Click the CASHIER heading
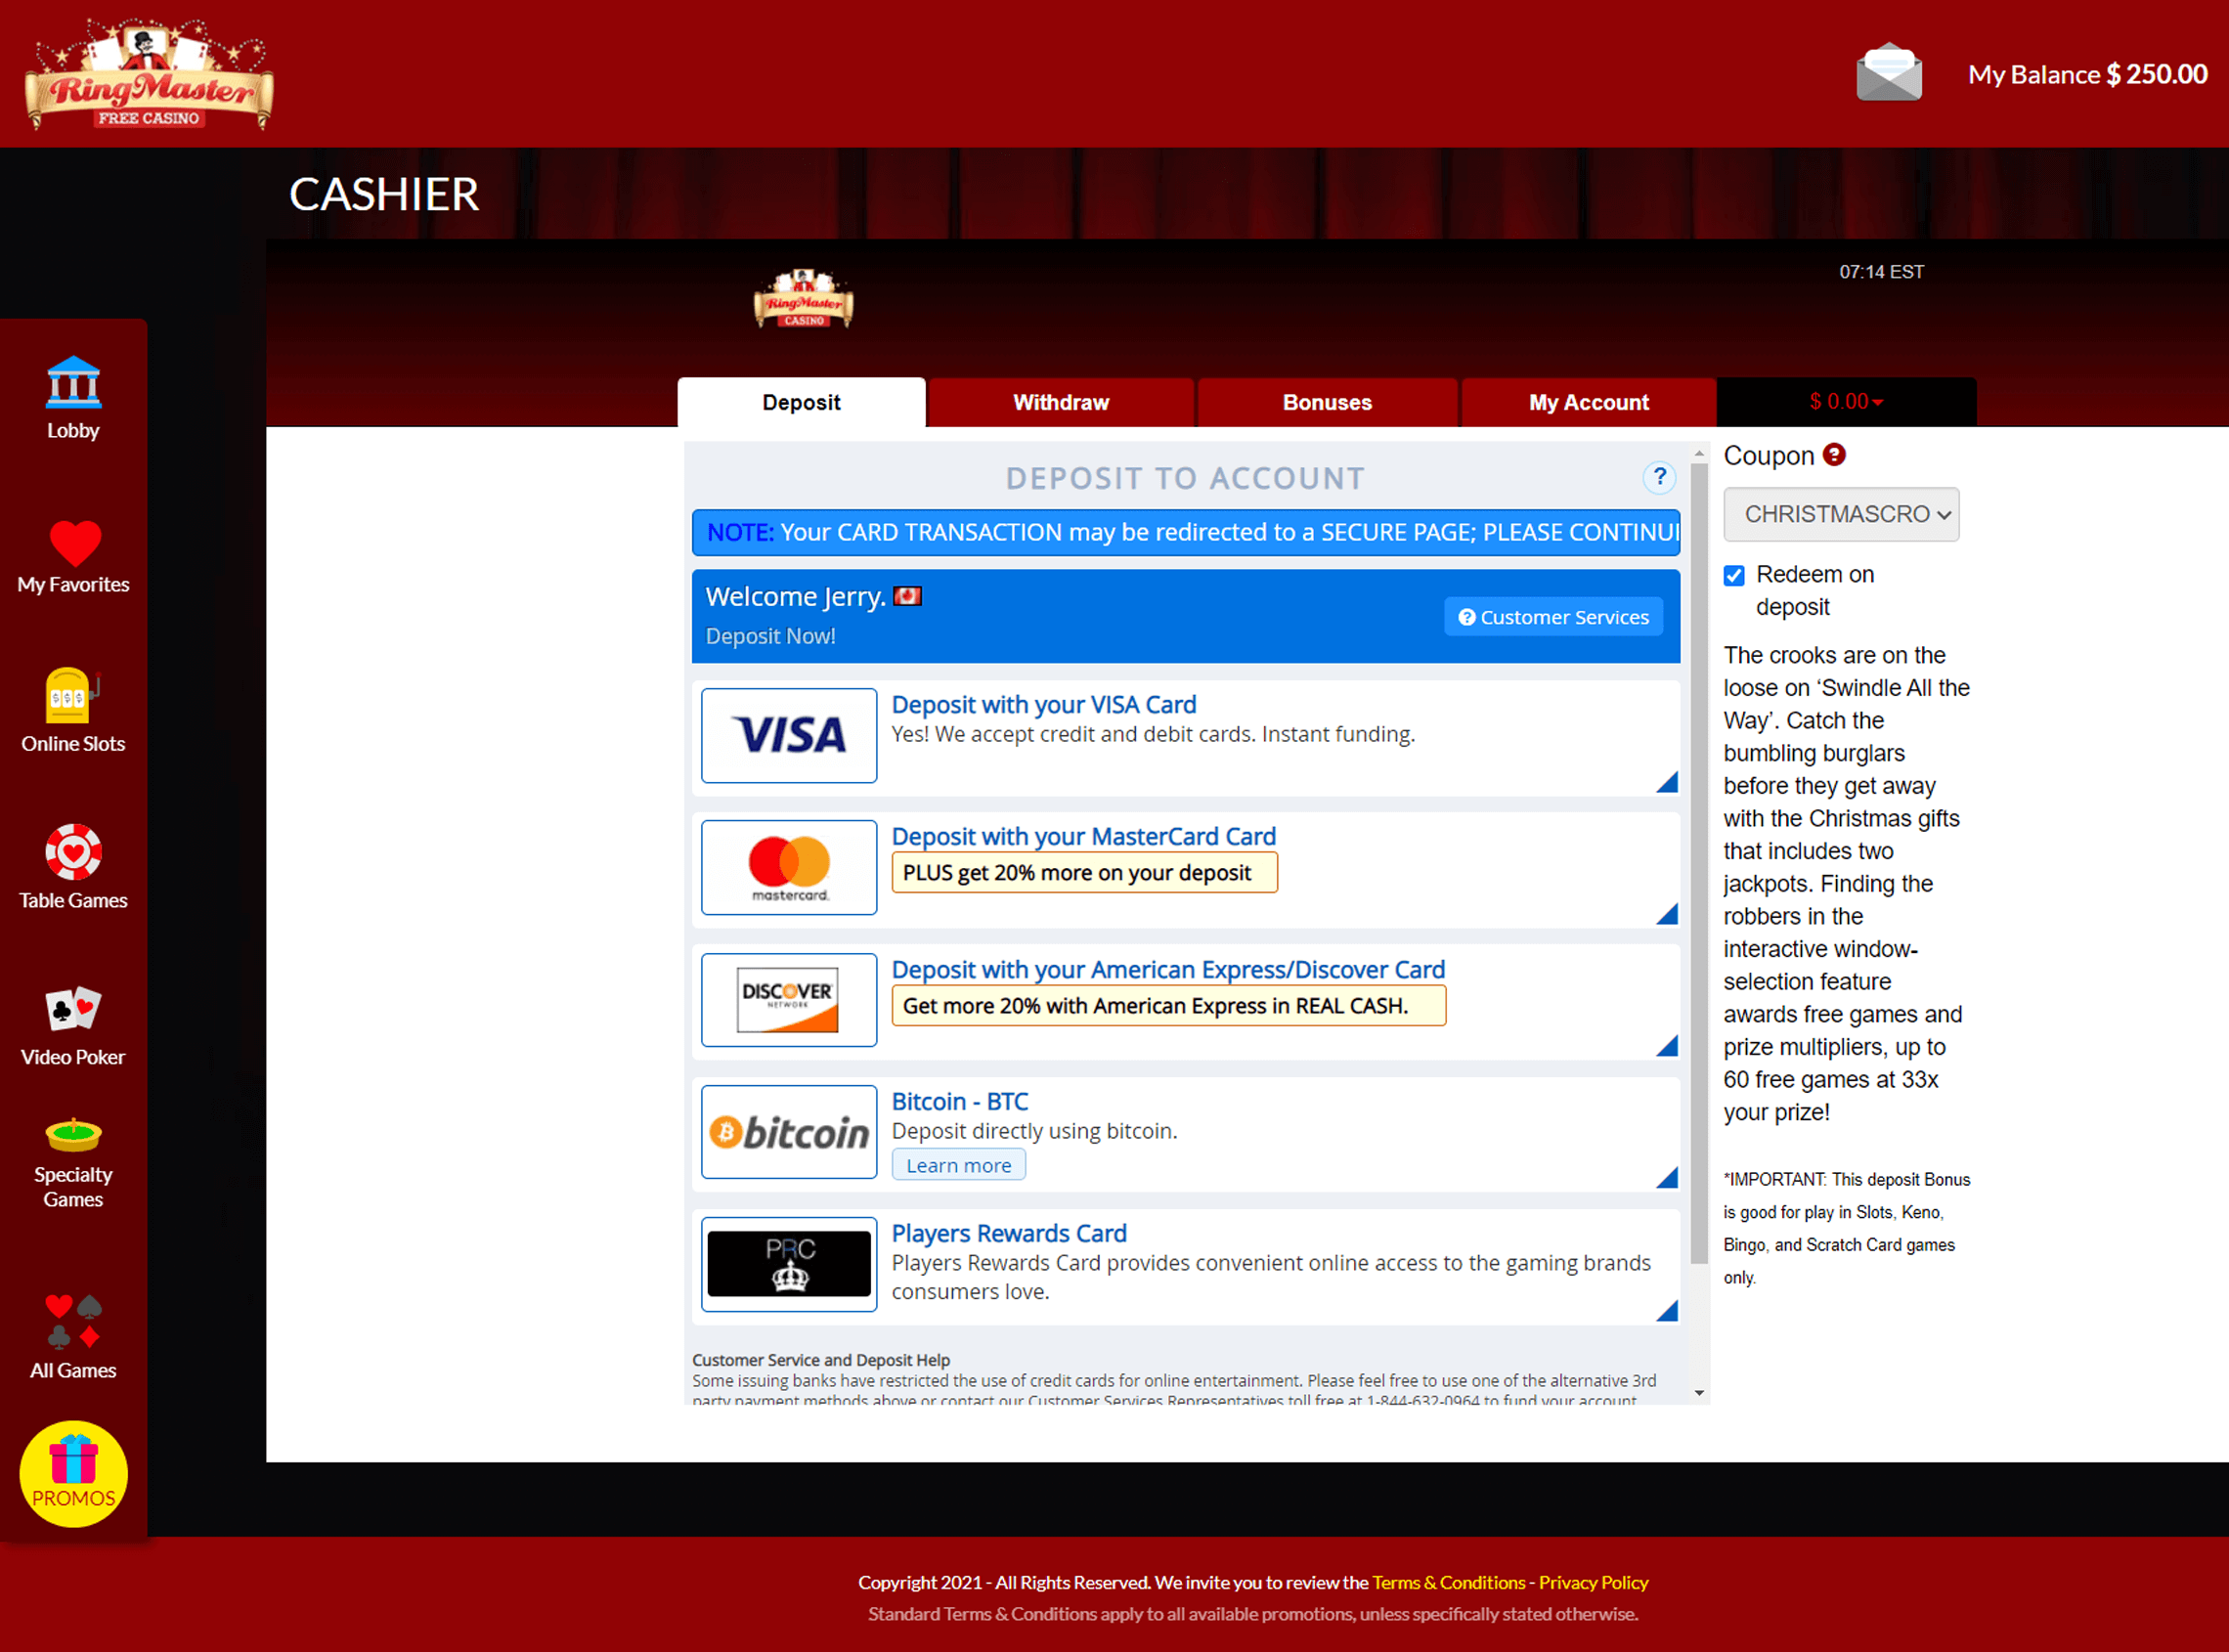The width and height of the screenshot is (2229, 1652). [x=384, y=194]
